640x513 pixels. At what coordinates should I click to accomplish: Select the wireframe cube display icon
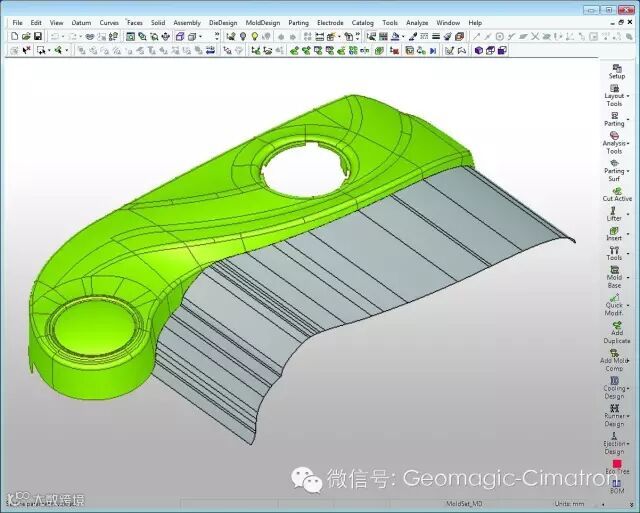point(192,37)
